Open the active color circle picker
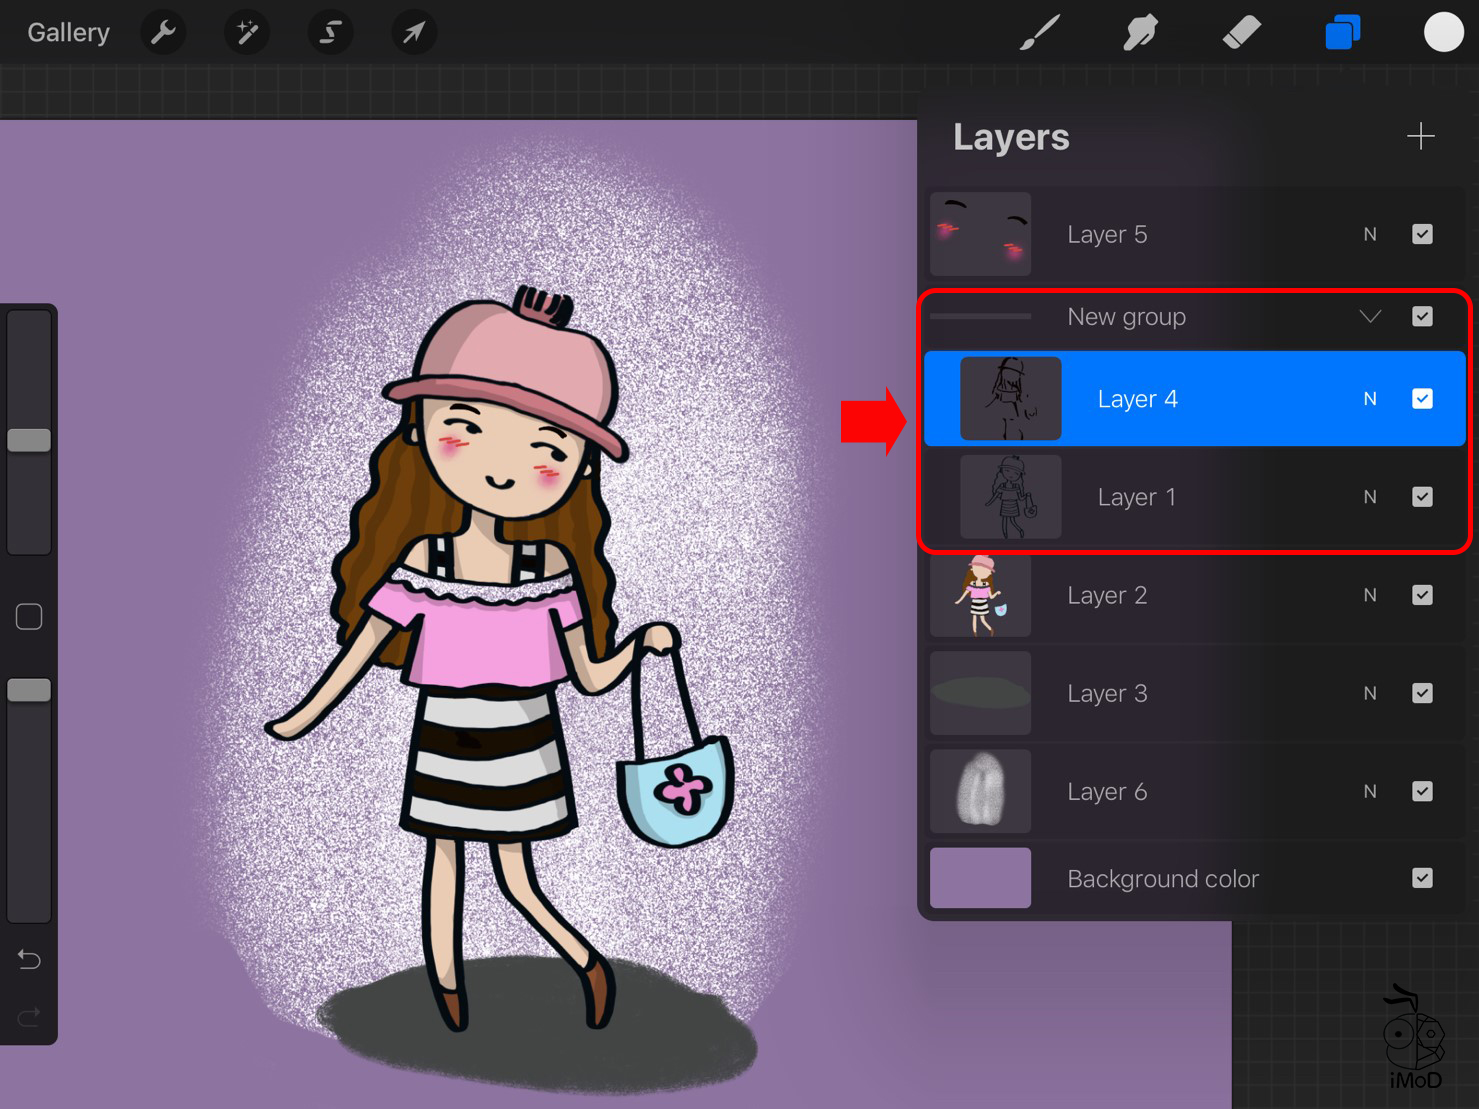 [x=1443, y=33]
